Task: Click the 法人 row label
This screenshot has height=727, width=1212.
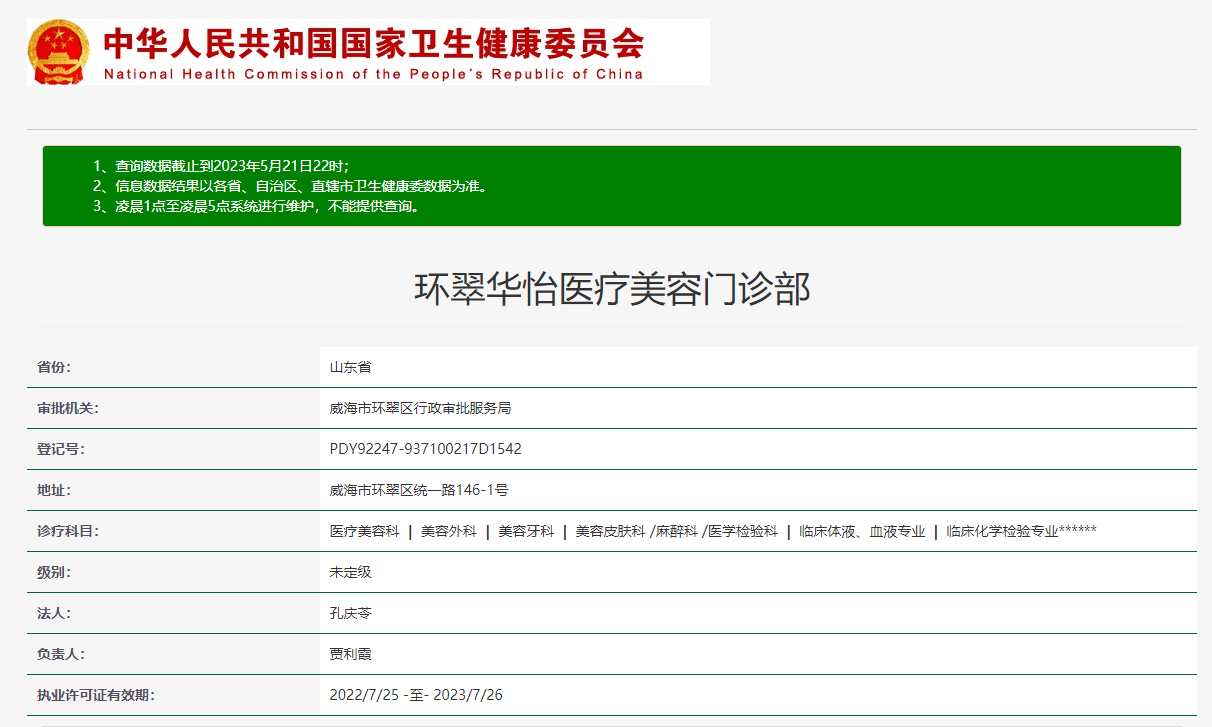Action: 54,613
